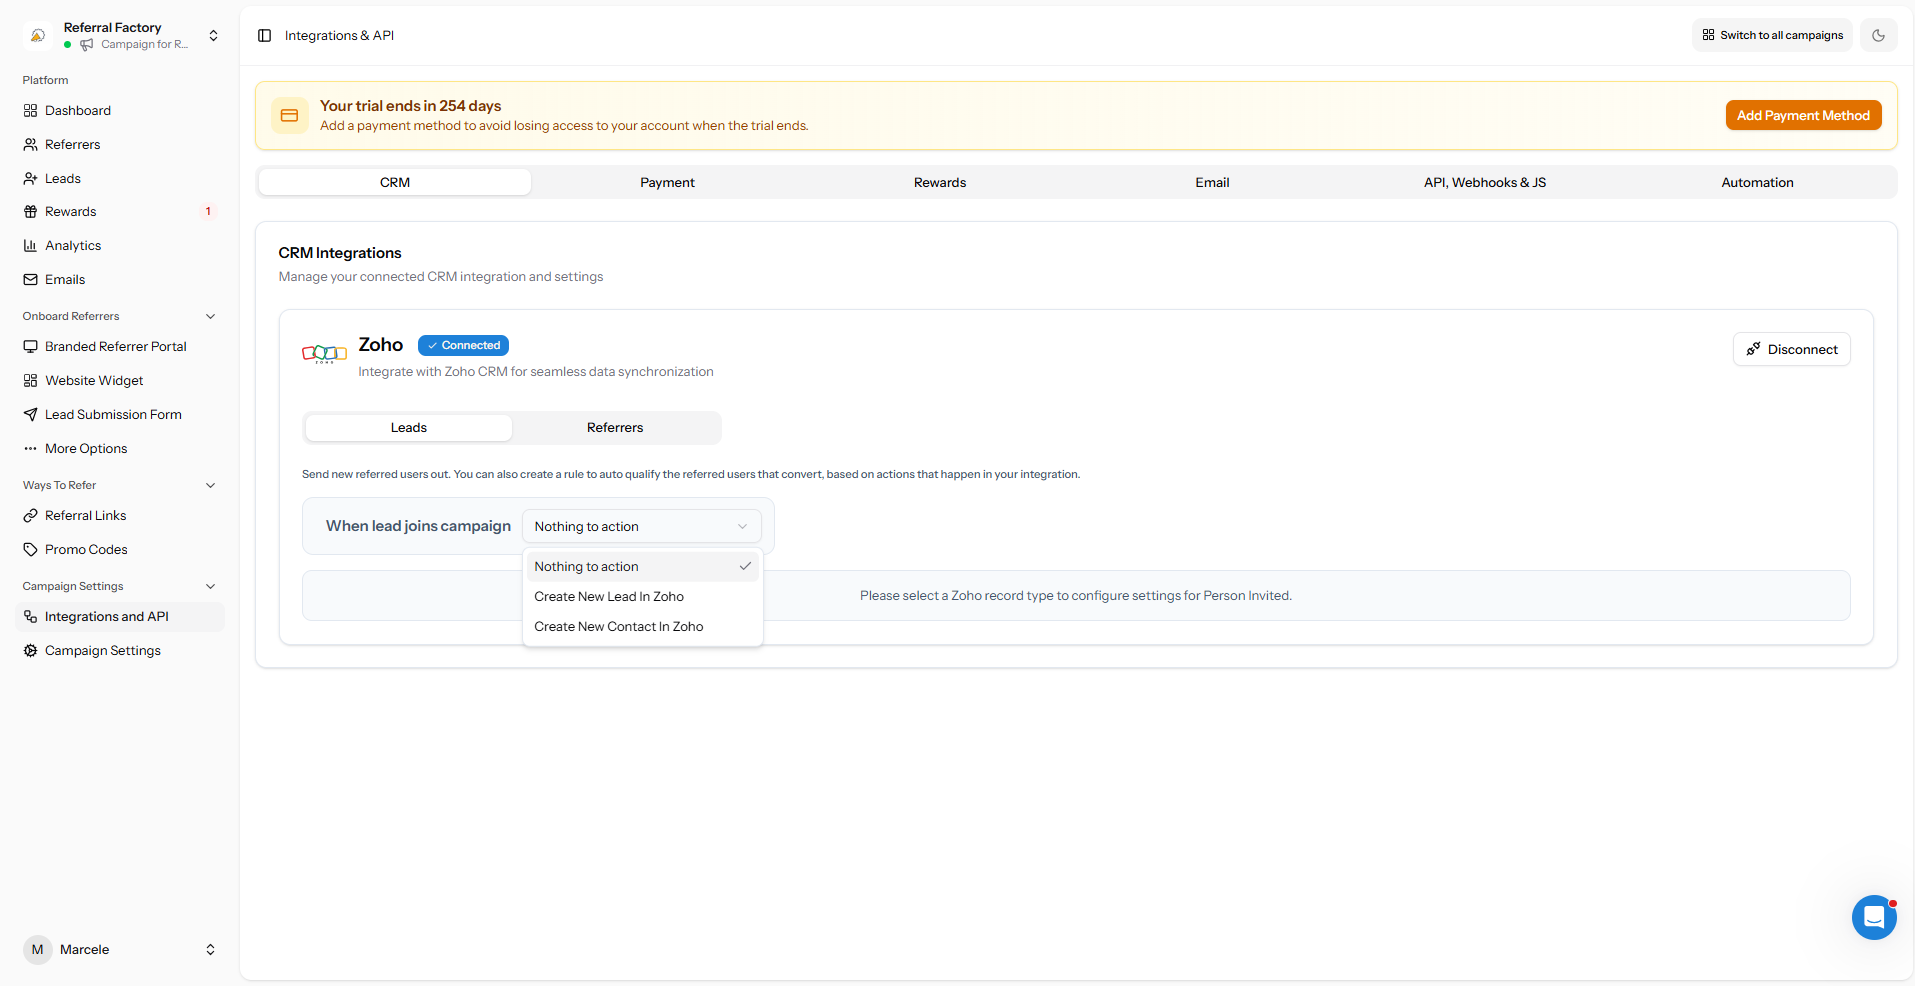1915x986 pixels.
Task: Open the Marcele user account menu
Action: 120,950
